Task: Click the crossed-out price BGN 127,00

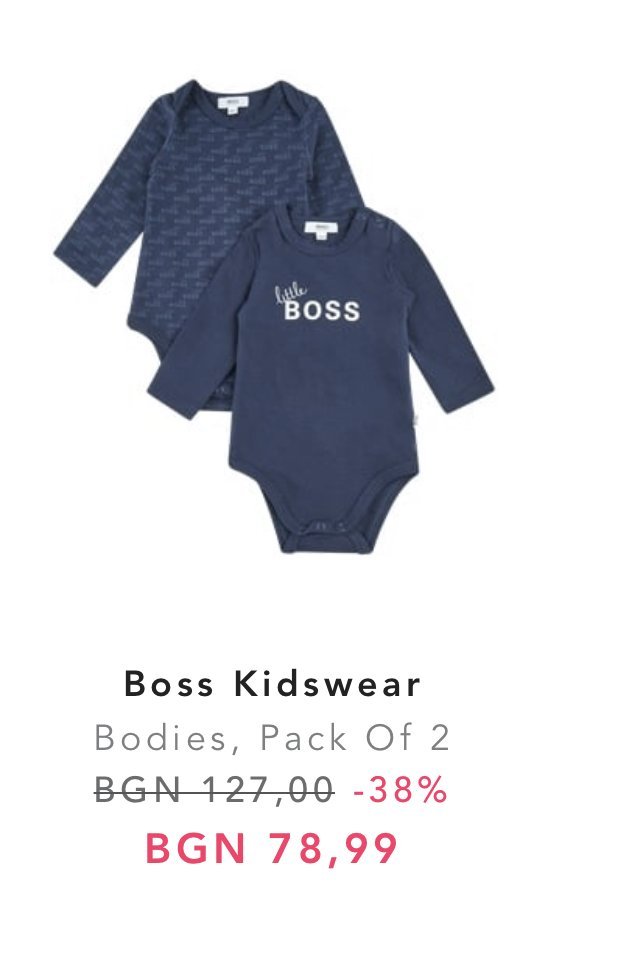Action: (214, 791)
